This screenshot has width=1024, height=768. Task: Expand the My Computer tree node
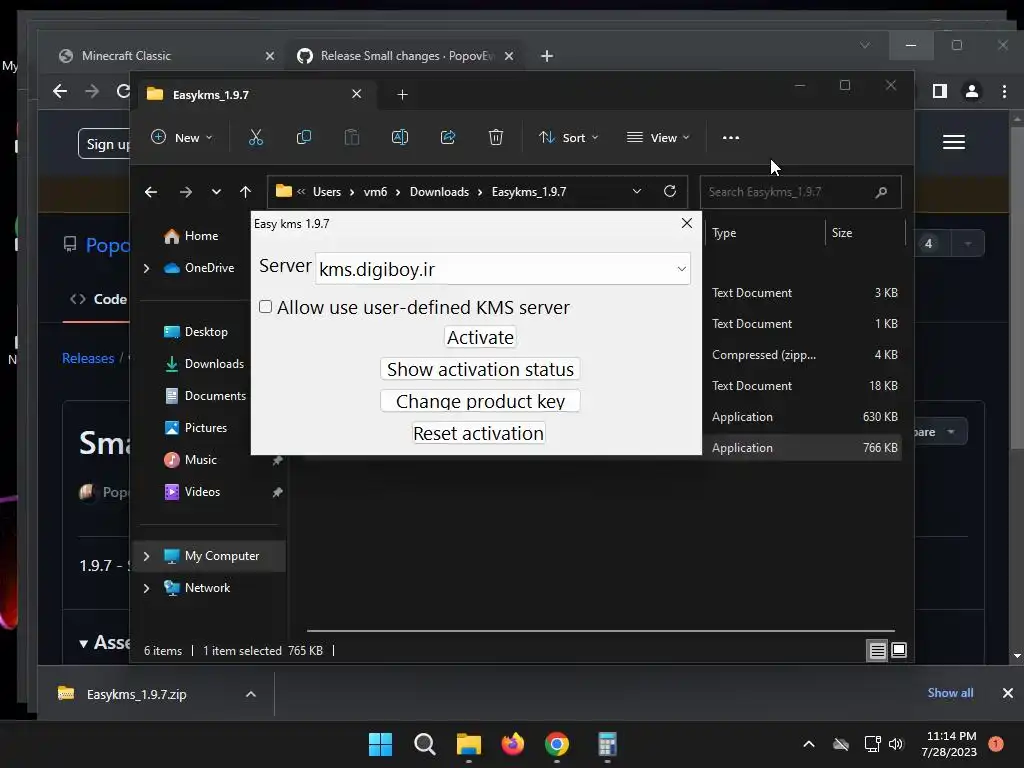click(x=146, y=556)
